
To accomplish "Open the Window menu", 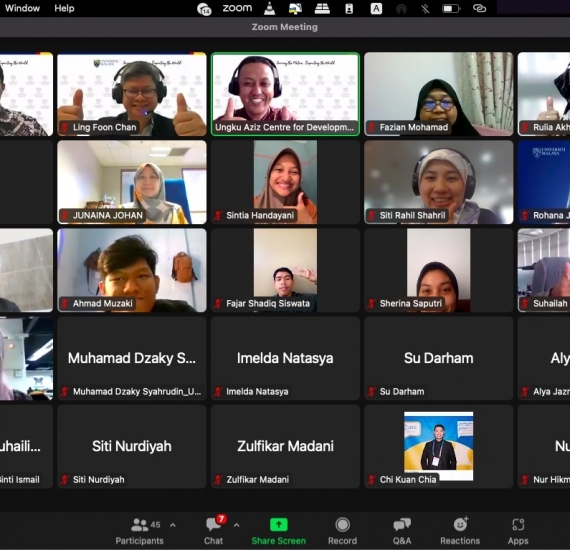I will click(x=22, y=8).
